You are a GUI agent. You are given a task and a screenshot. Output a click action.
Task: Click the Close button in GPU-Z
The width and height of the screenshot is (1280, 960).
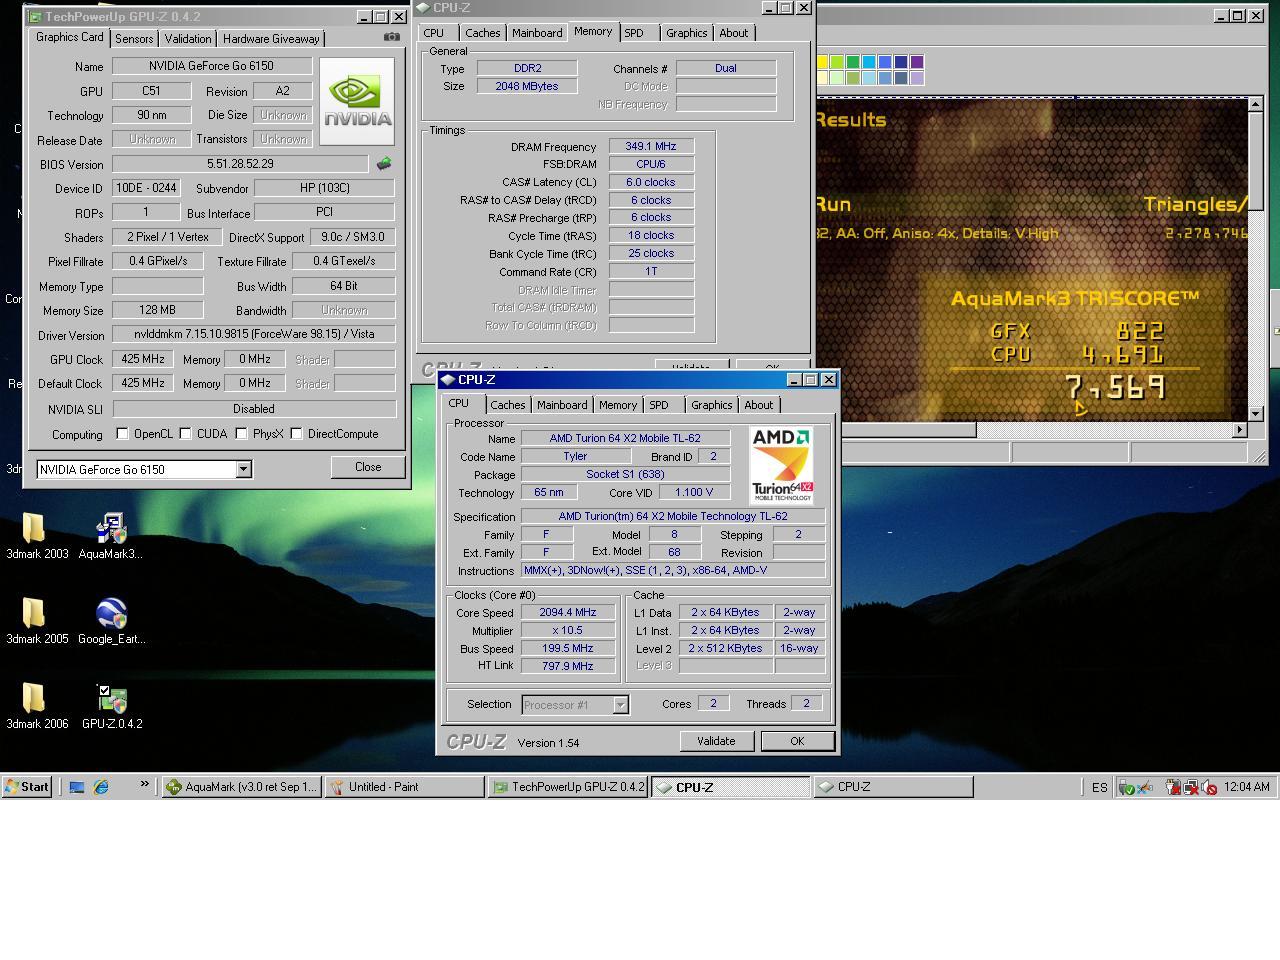point(368,467)
